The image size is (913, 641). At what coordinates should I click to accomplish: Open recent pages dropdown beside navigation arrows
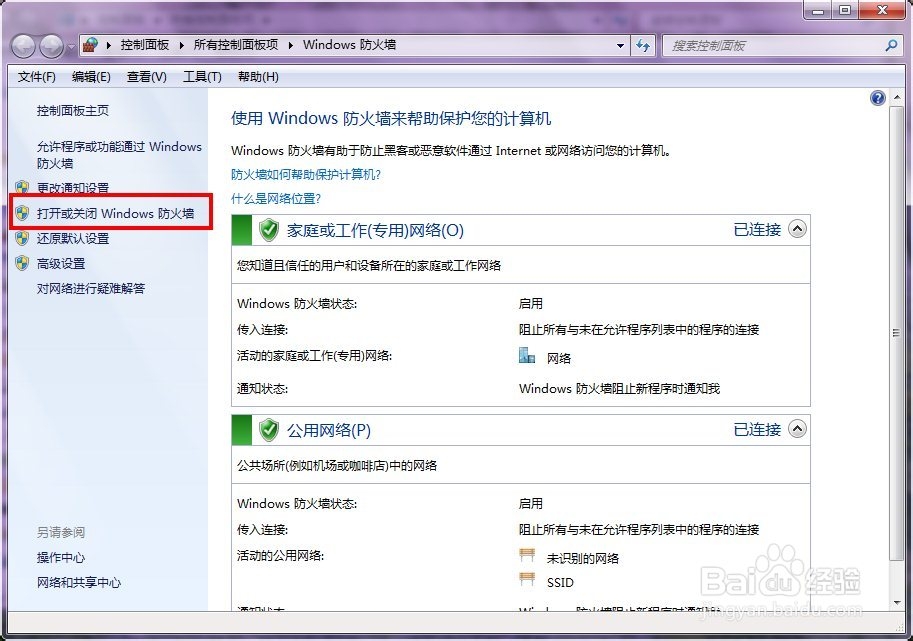[70, 46]
